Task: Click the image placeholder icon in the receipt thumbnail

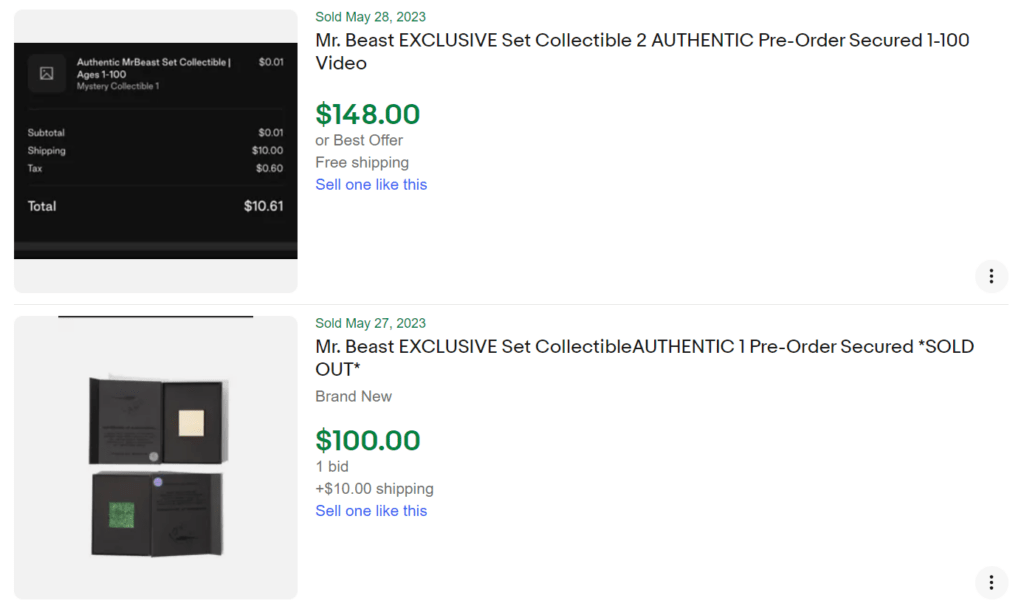Action: pyautogui.click(x=47, y=72)
